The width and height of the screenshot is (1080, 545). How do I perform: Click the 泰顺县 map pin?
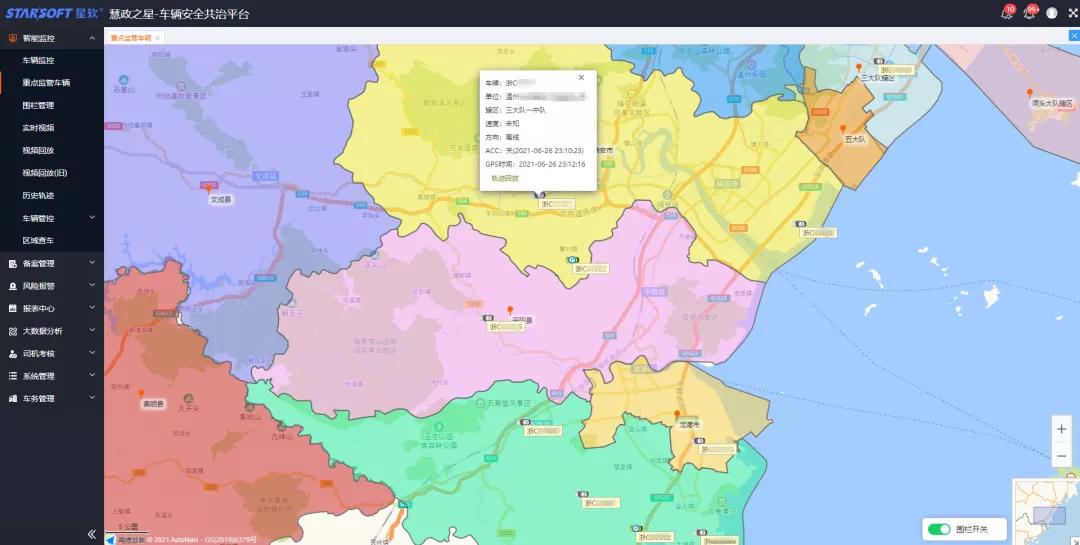tap(141, 393)
